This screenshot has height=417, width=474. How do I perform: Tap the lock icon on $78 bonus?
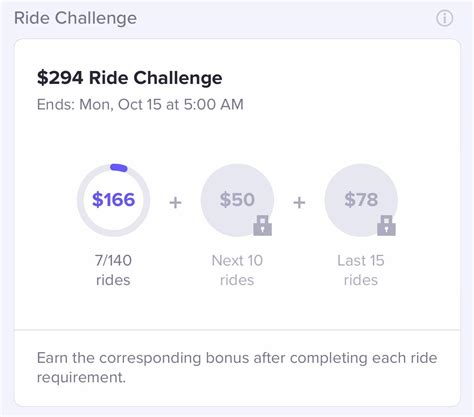[386, 226]
